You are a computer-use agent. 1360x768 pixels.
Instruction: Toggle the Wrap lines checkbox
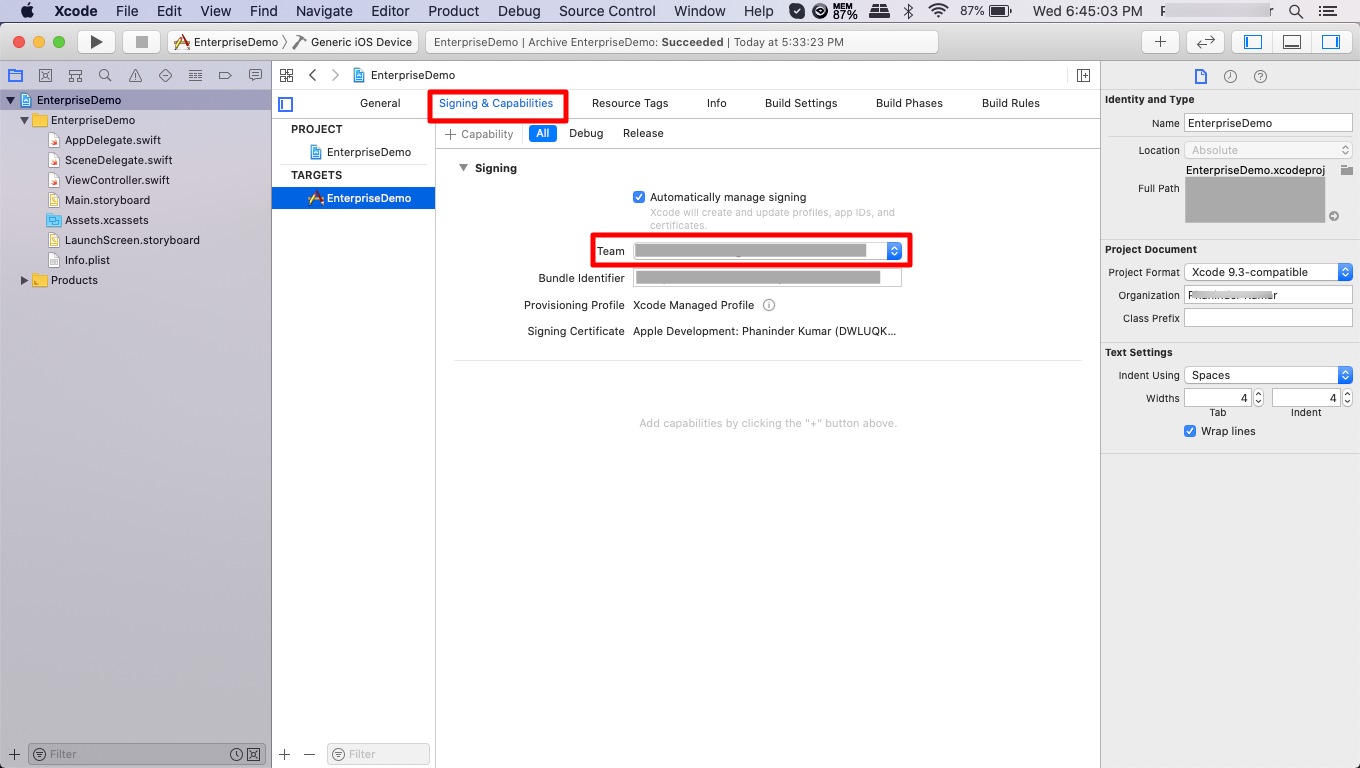1190,431
